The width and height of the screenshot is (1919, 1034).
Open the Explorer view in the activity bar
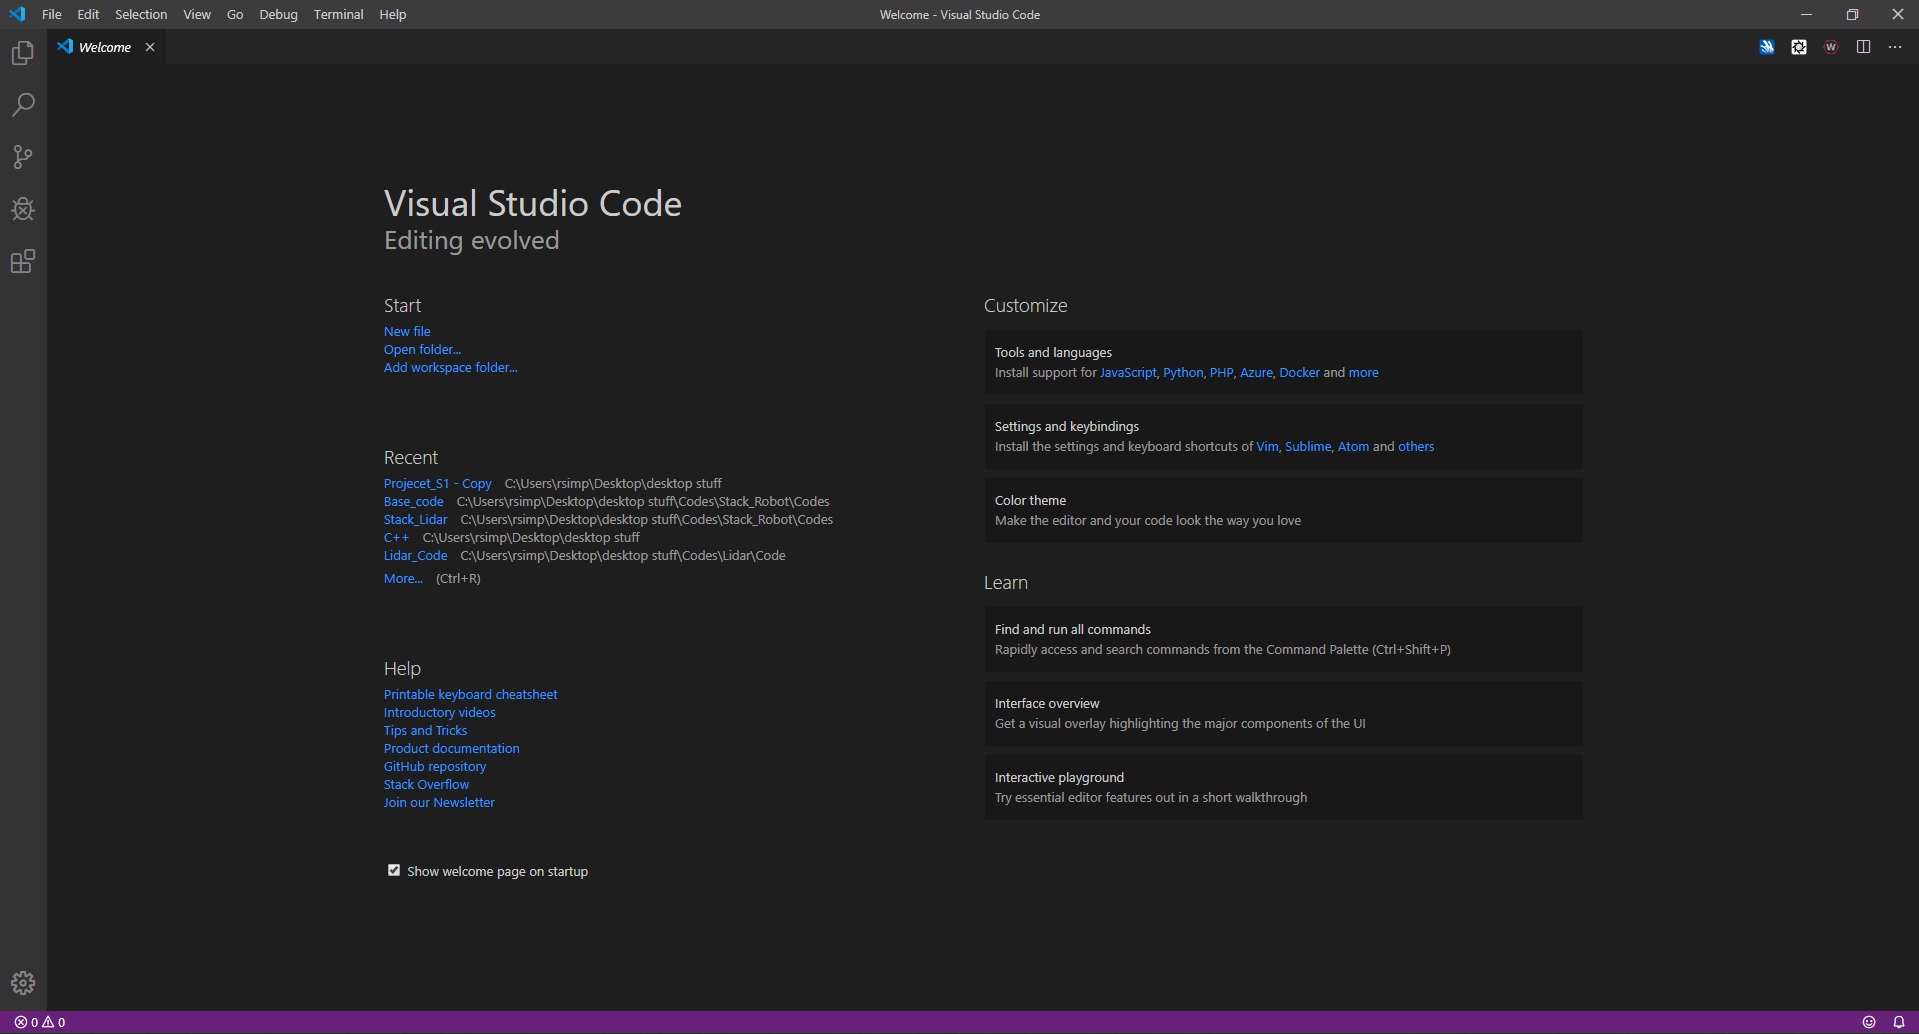point(23,53)
